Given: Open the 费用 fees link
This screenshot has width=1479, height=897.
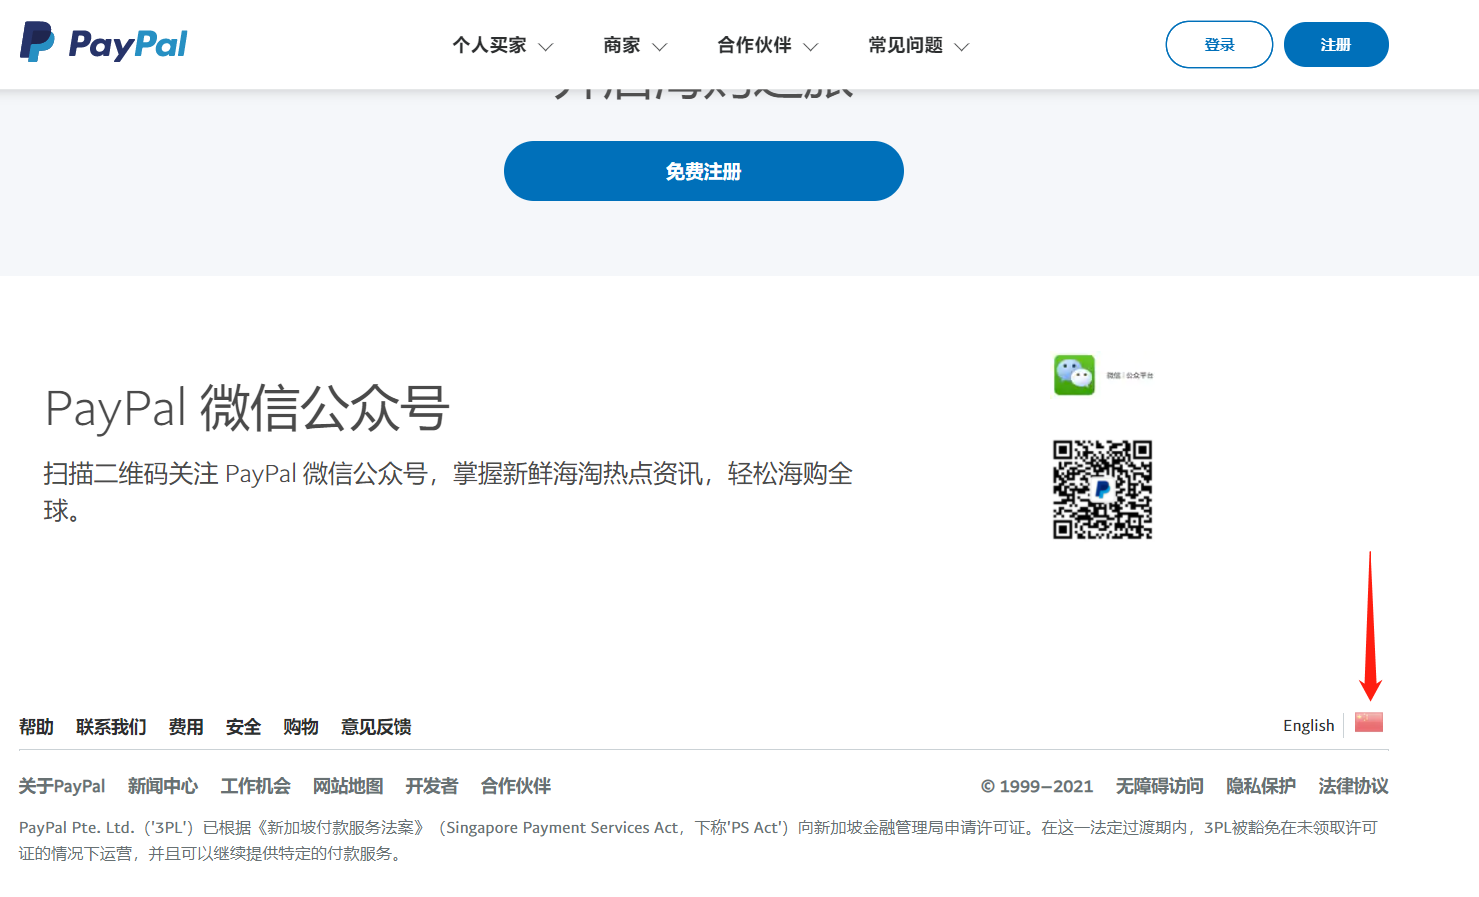Looking at the screenshot, I should point(186,727).
